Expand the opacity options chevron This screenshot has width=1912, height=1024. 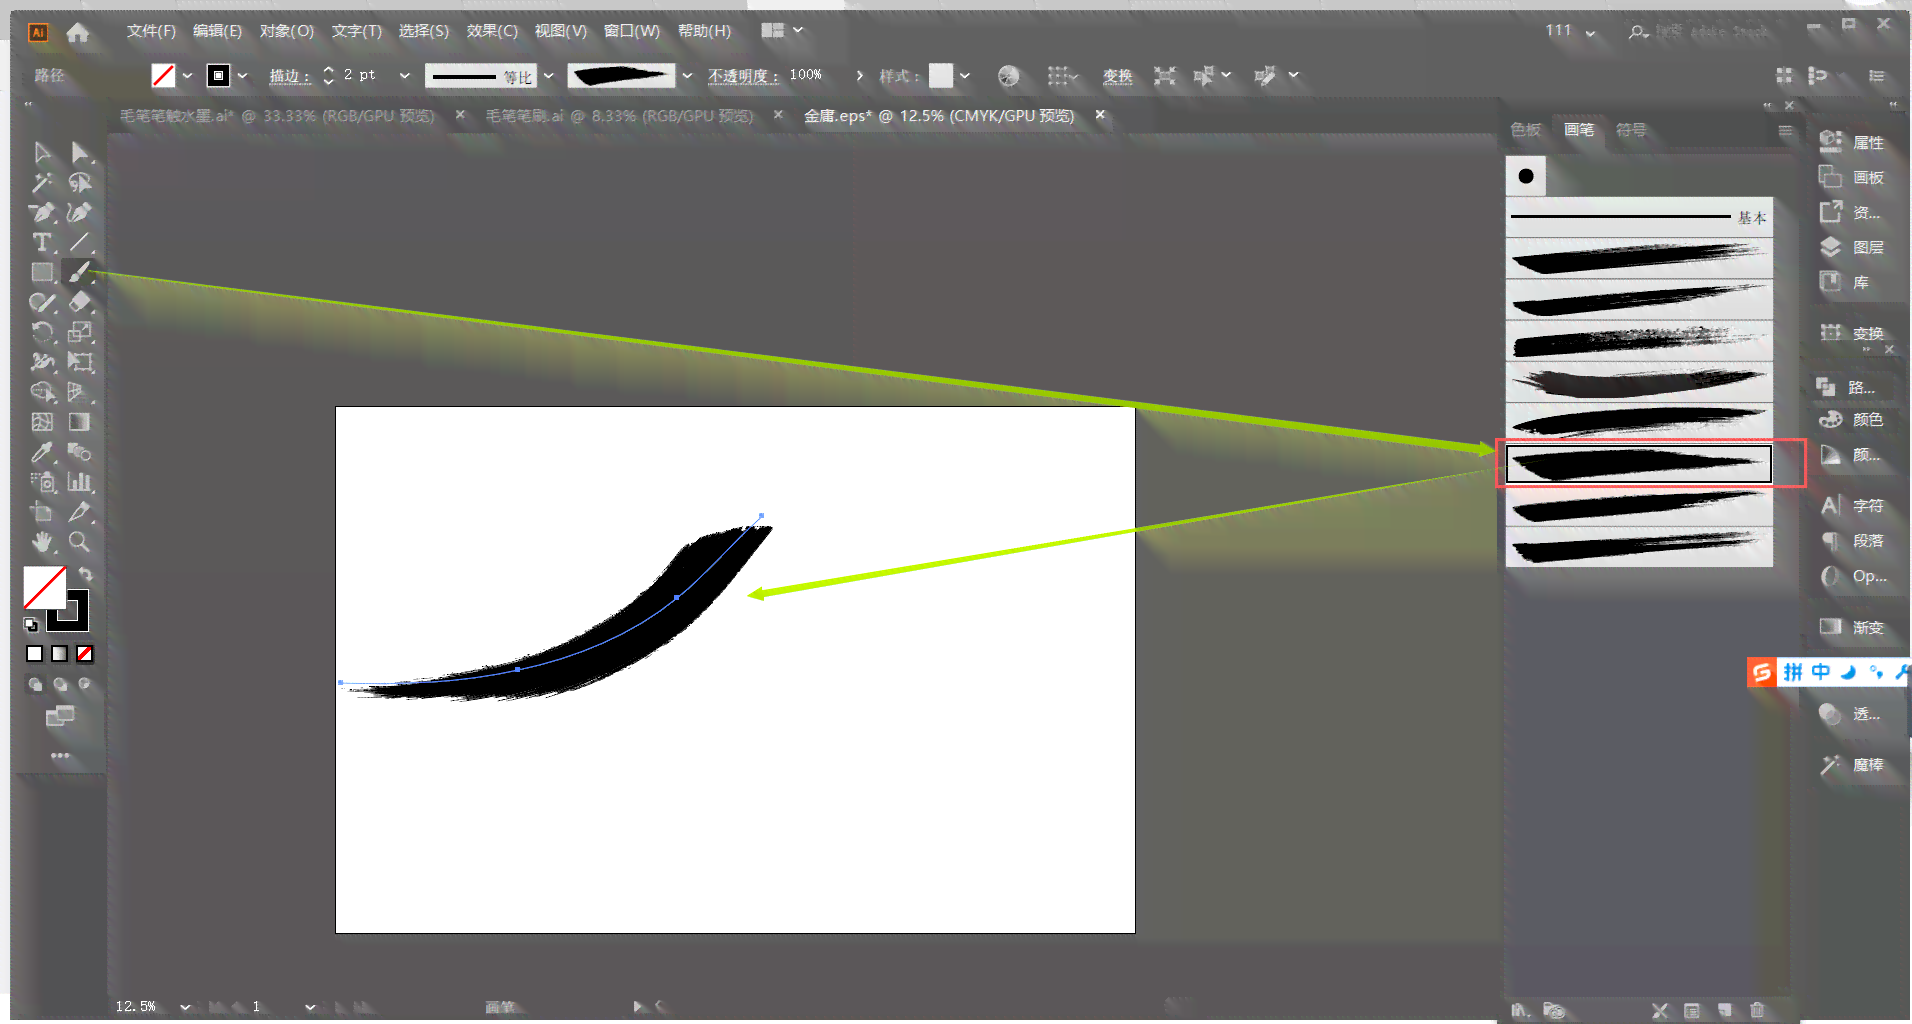tap(860, 76)
